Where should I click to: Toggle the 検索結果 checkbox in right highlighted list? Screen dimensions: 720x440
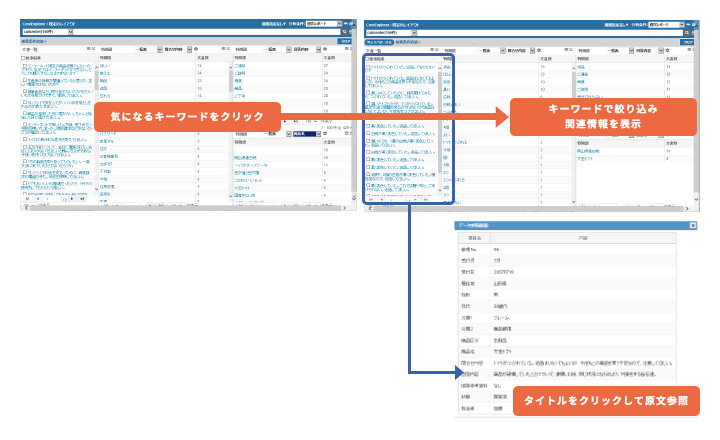pos(367,58)
